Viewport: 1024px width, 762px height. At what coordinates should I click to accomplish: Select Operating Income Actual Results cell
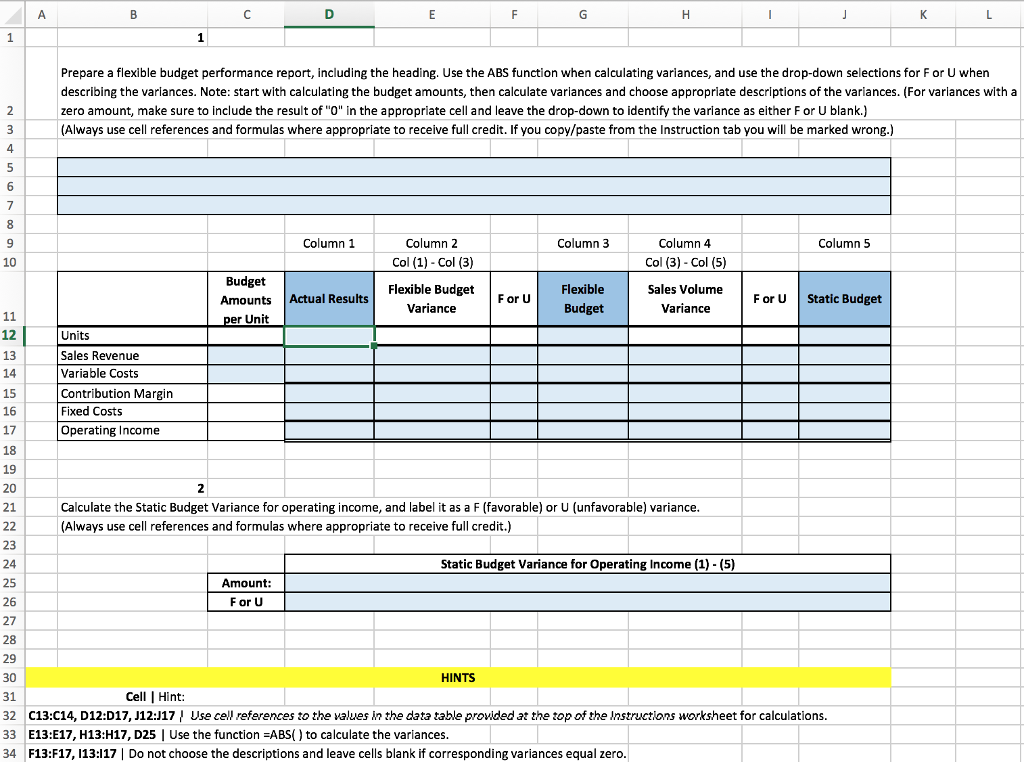[329, 431]
